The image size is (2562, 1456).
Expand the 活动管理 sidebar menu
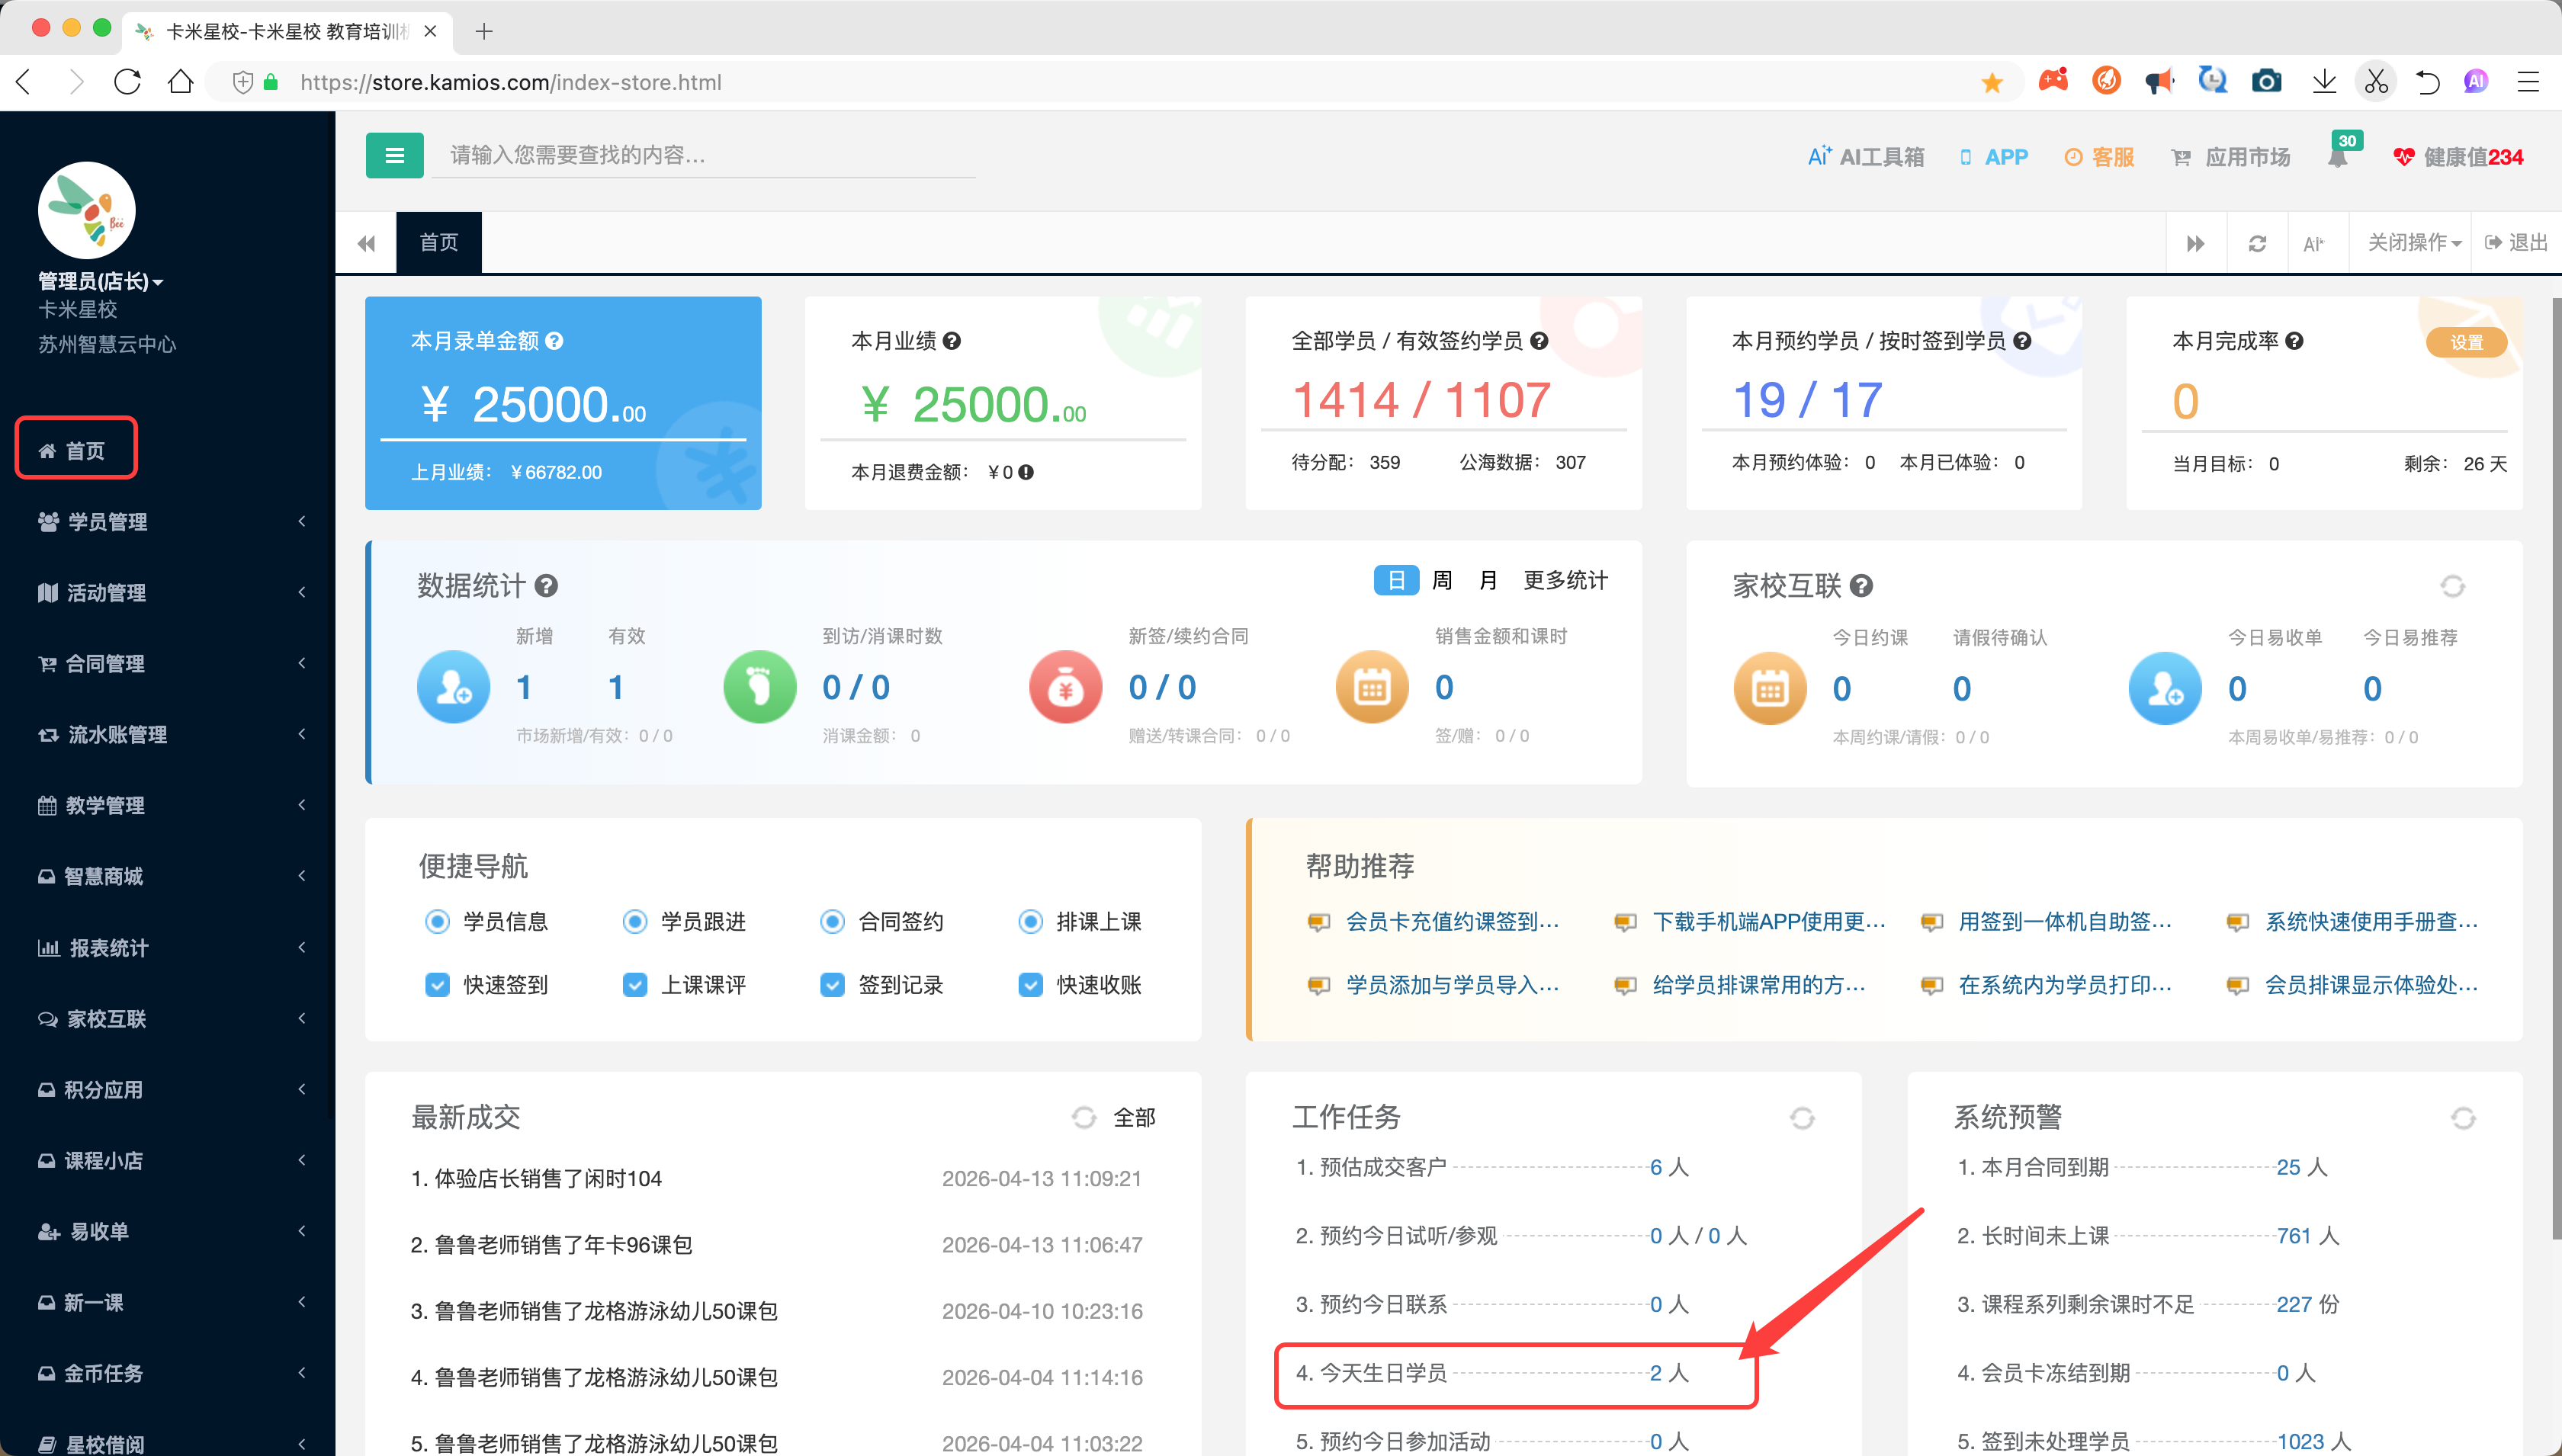[168, 592]
